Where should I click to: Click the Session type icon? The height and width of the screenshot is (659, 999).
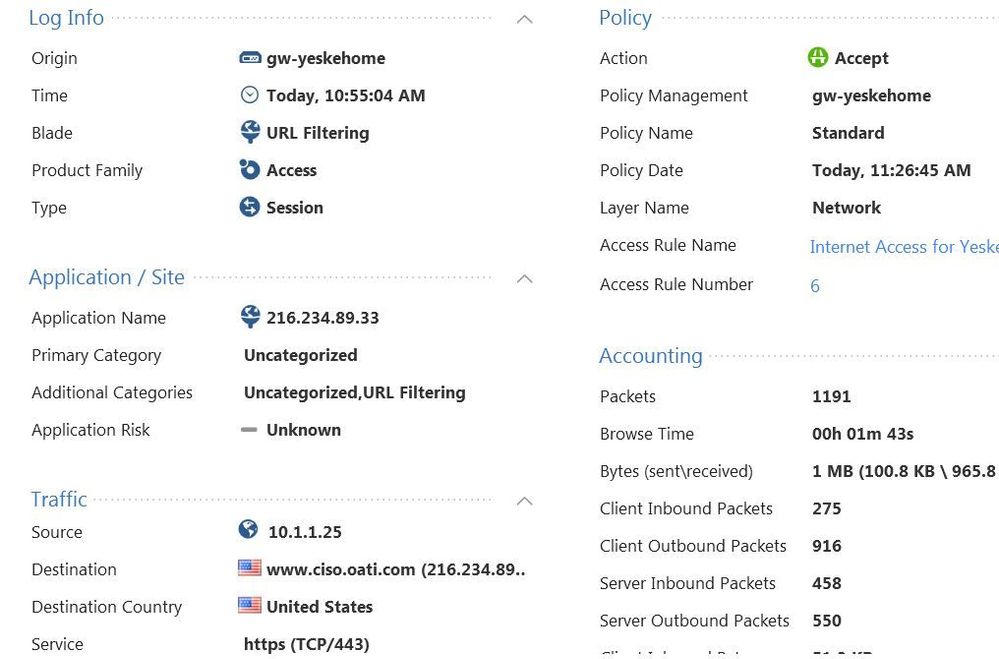(250, 207)
